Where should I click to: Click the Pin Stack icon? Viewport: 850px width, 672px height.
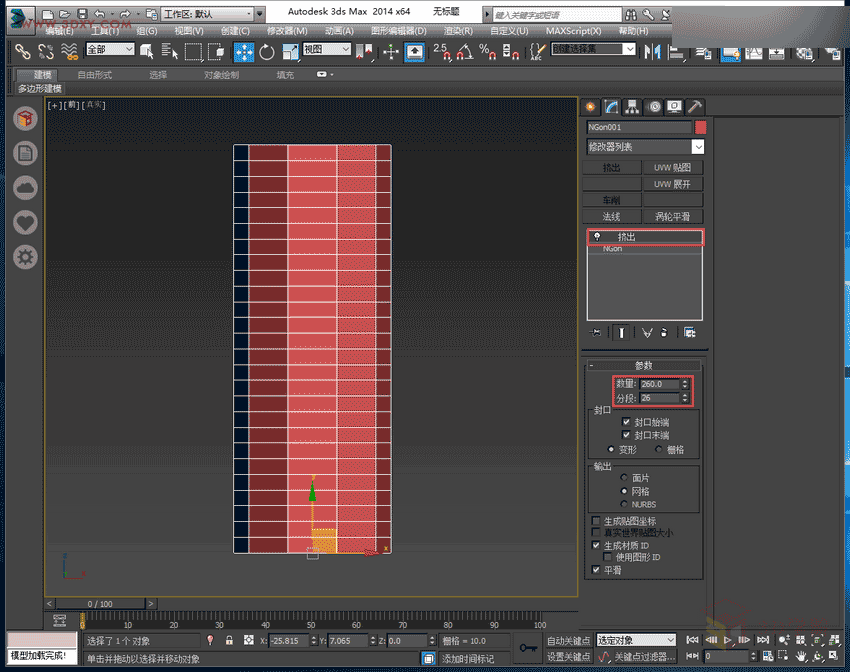pyautogui.click(x=597, y=332)
